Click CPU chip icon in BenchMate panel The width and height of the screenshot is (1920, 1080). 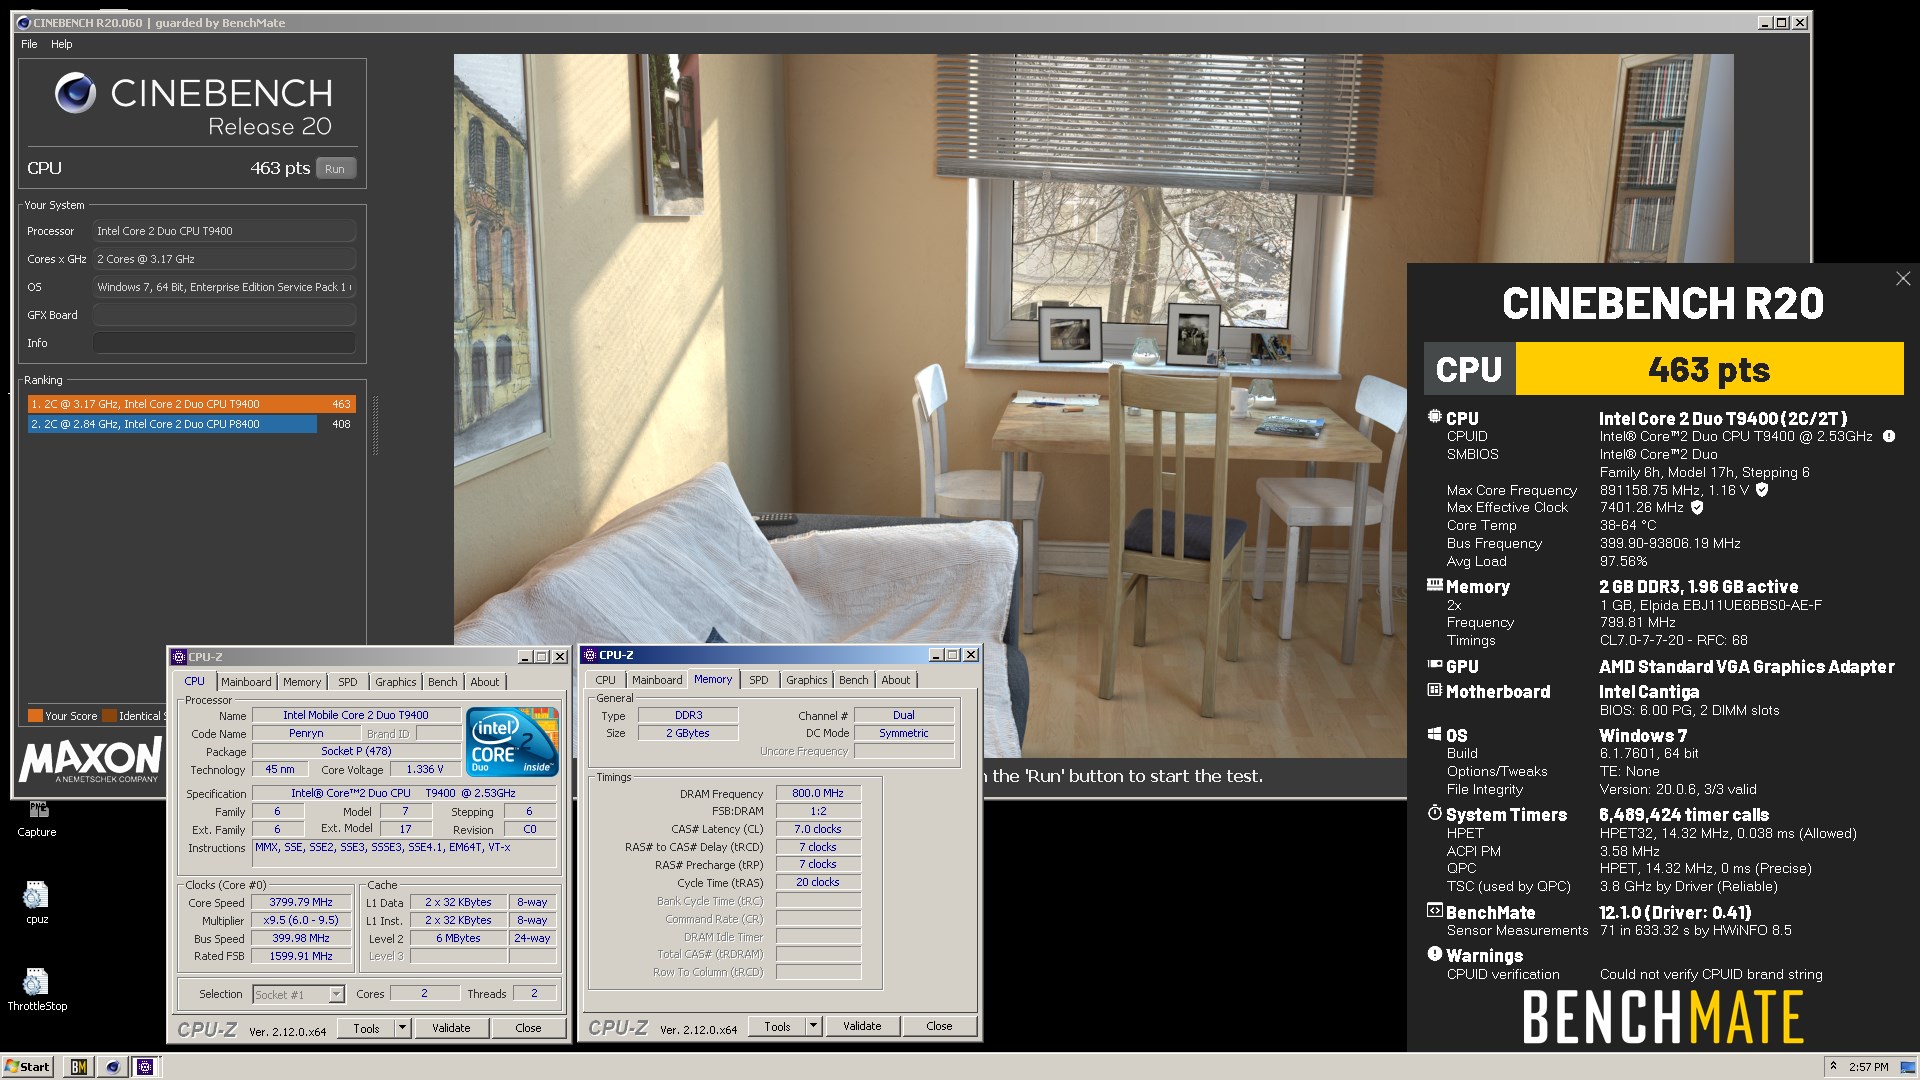[1434, 417]
